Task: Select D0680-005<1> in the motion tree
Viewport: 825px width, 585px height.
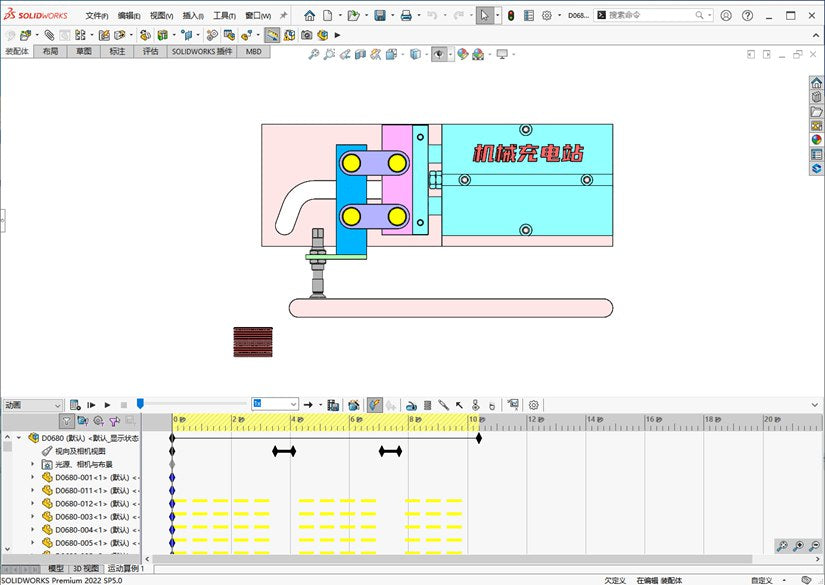Action: click(x=89, y=543)
